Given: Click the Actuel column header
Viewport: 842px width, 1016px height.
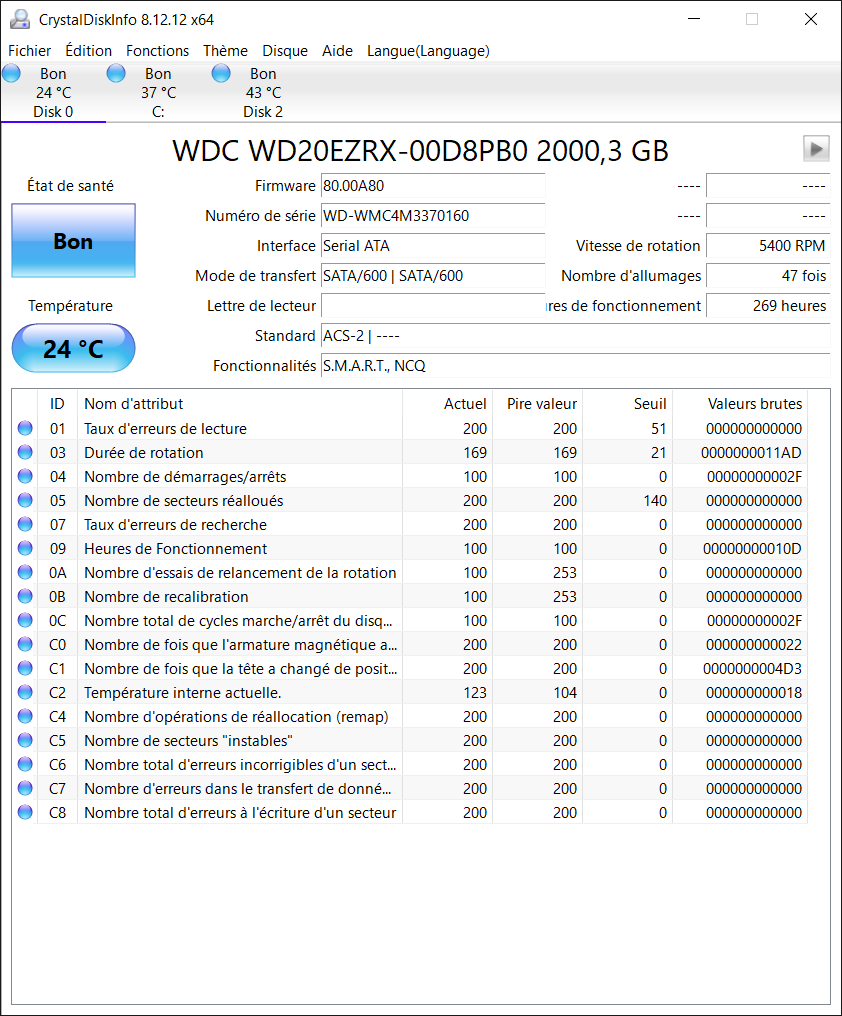Looking at the screenshot, I should tap(448, 404).
